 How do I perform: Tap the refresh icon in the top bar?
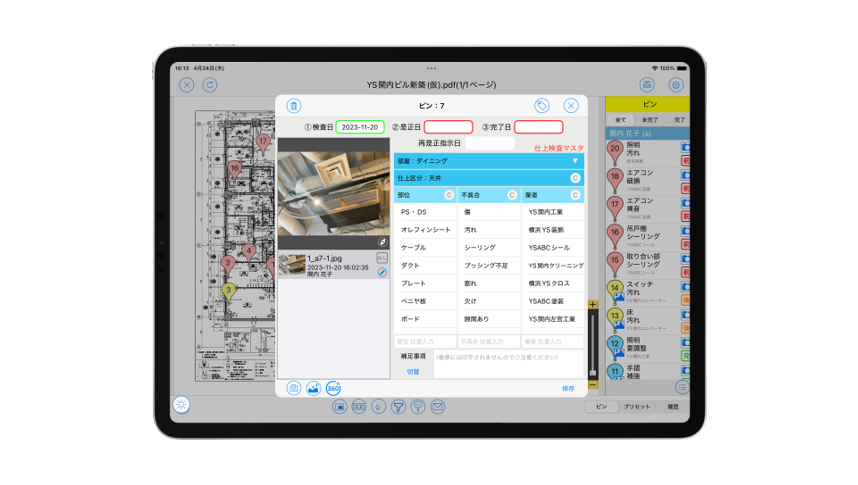(210, 85)
